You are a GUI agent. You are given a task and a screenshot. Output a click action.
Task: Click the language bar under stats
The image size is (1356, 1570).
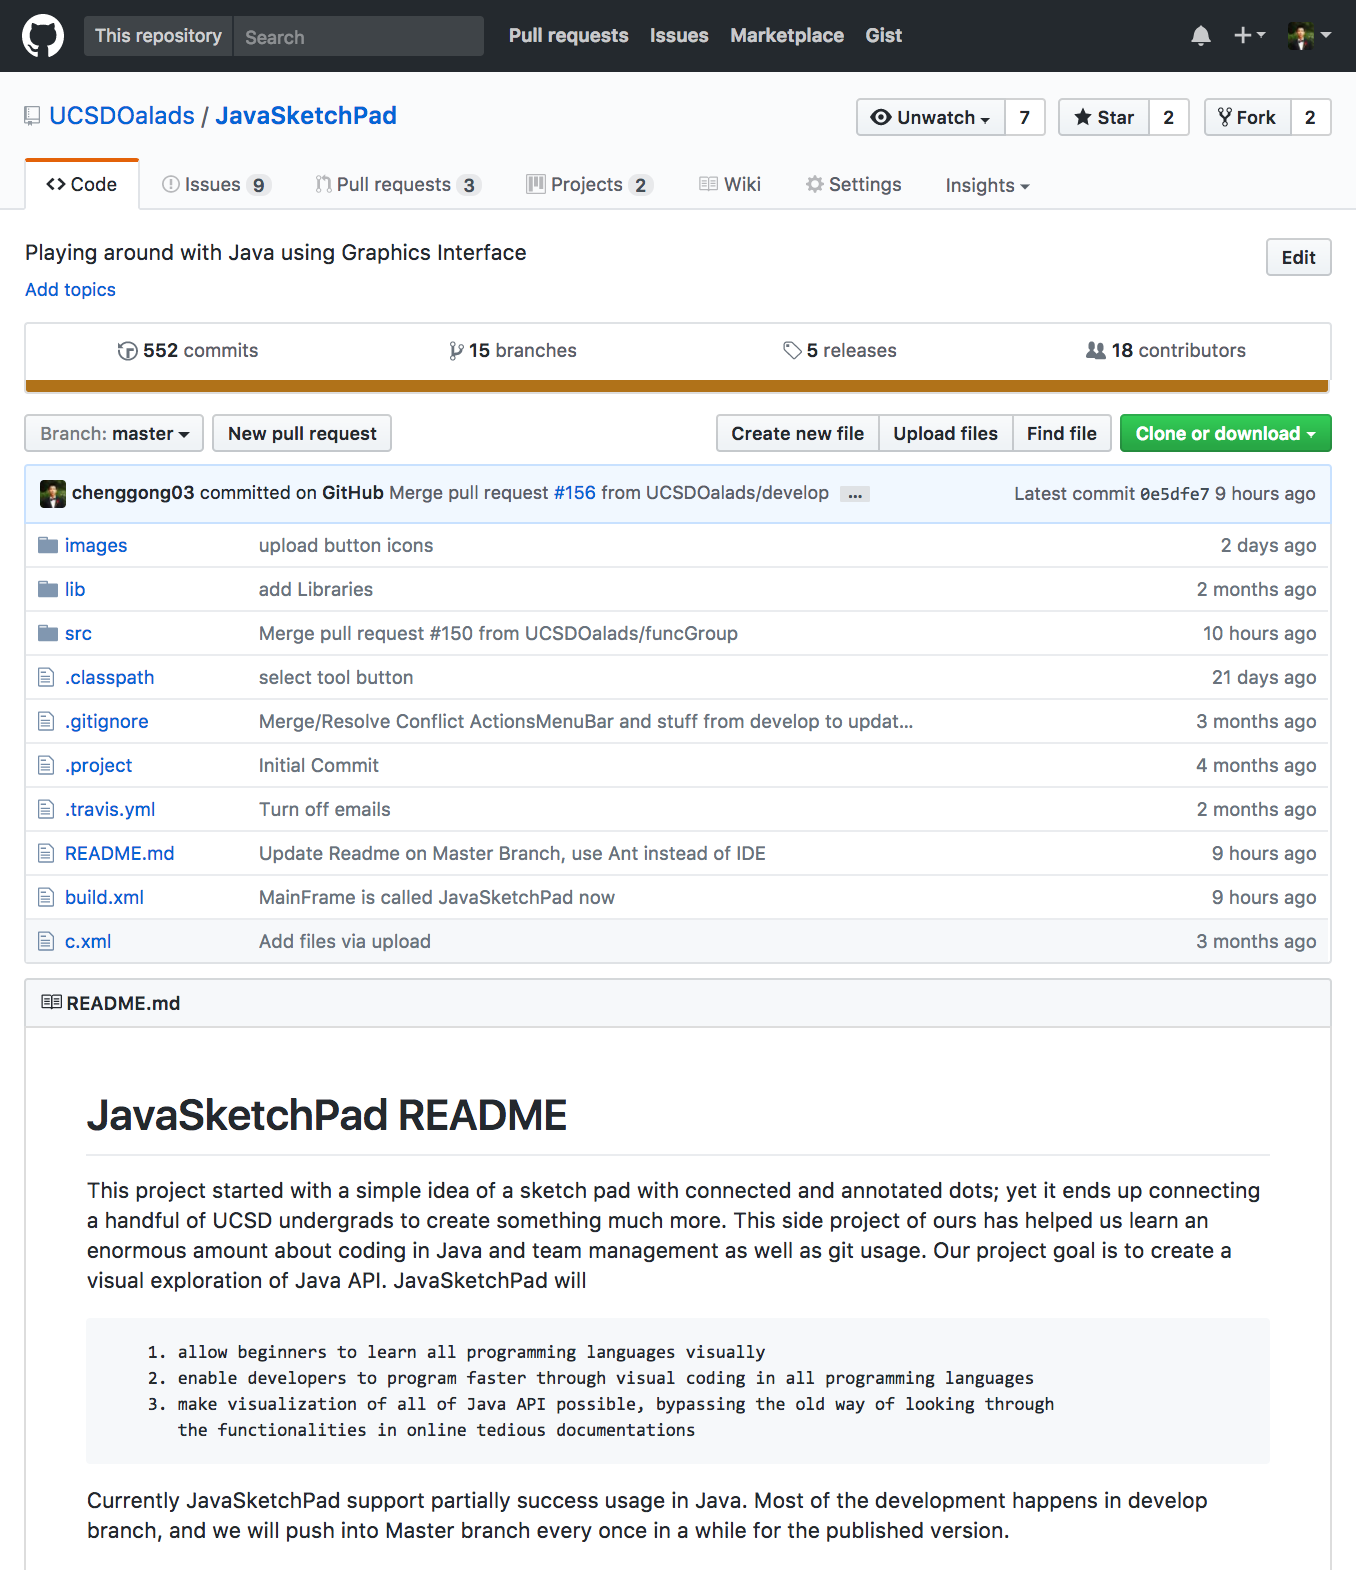click(677, 386)
